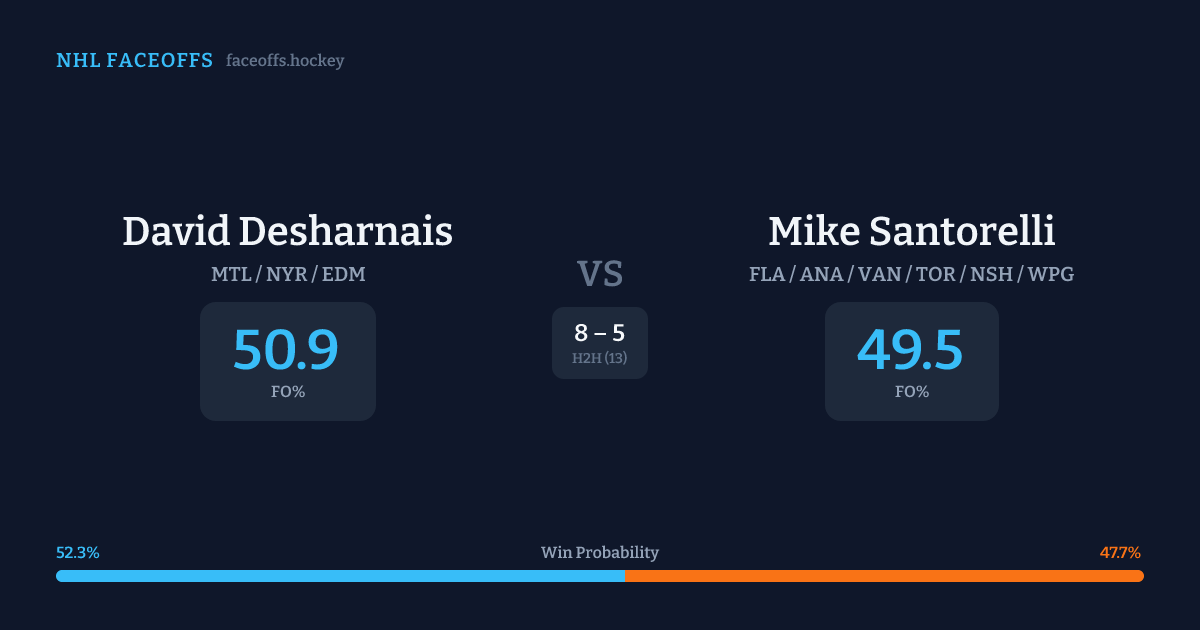Image resolution: width=1200 pixels, height=630 pixels.
Task: Click the VS text between players
Action: coord(600,274)
